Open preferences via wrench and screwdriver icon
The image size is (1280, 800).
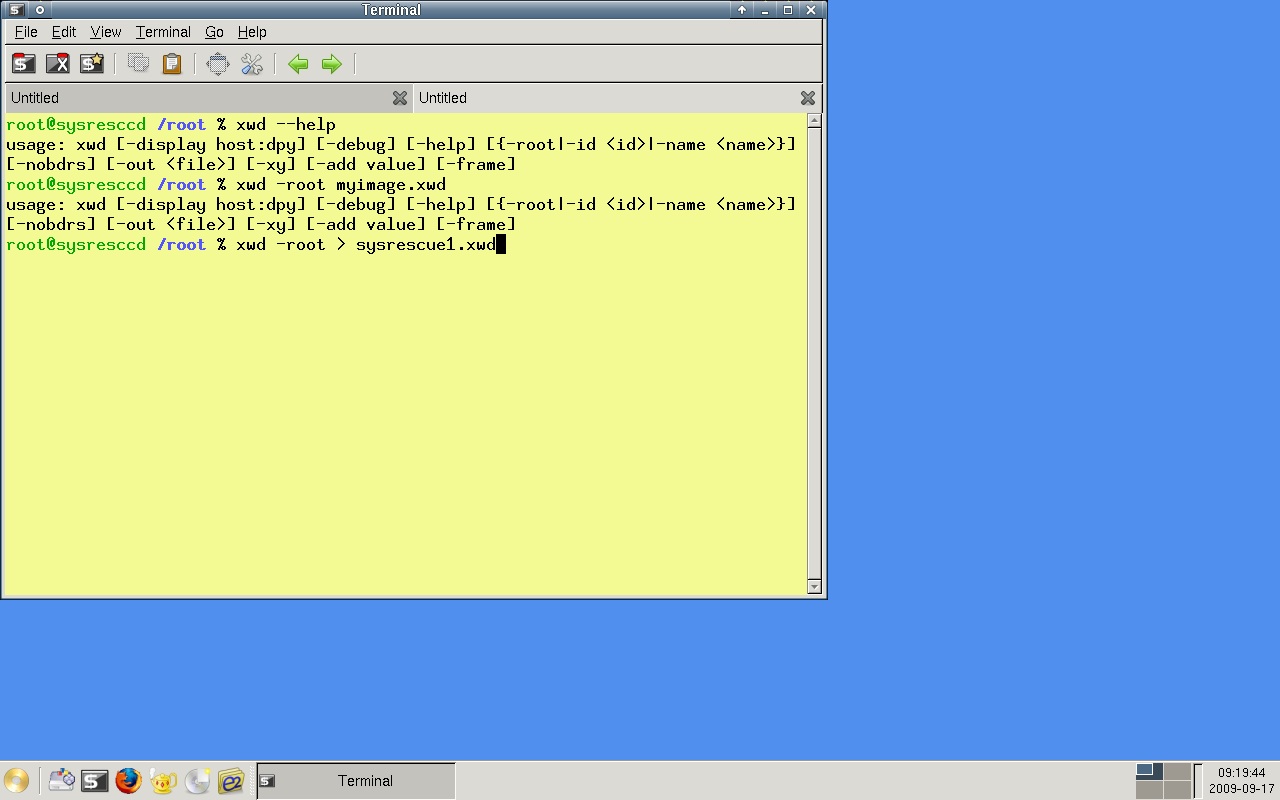pos(251,64)
